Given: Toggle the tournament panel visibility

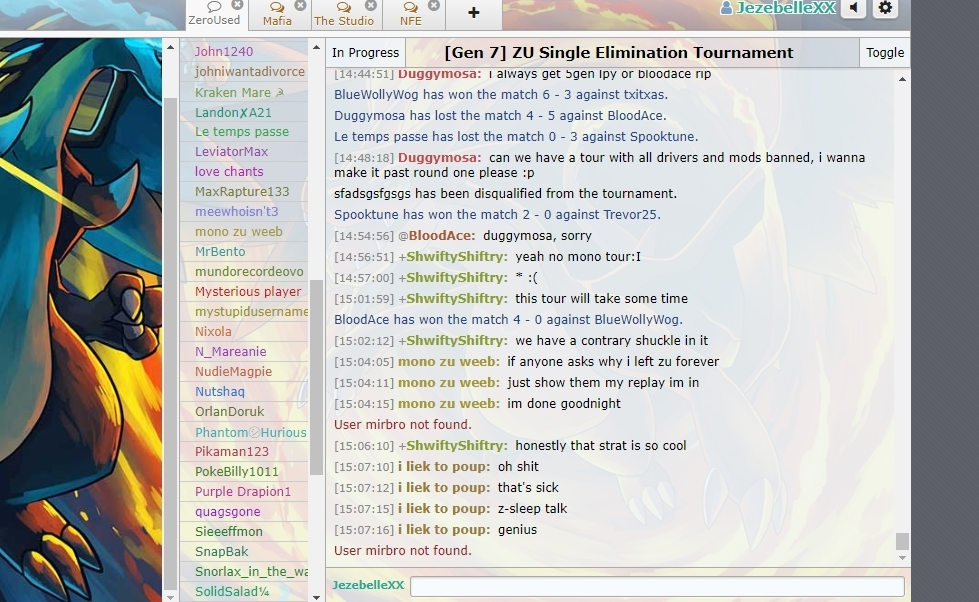Looking at the screenshot, I should [884, 53].
